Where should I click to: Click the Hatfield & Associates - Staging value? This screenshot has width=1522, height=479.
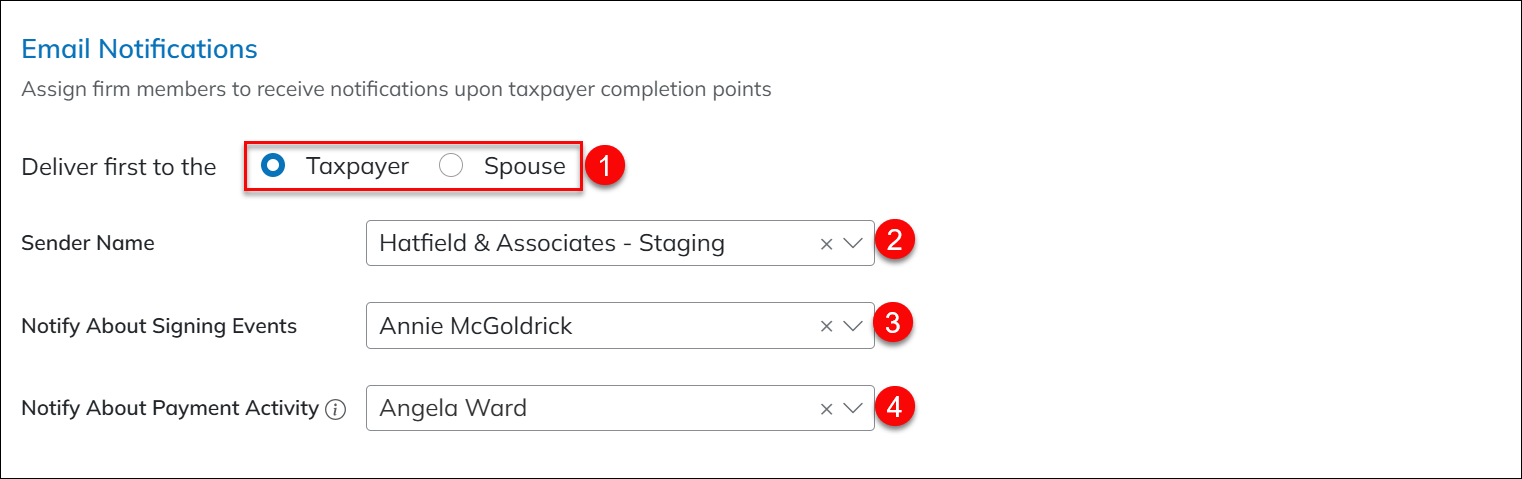(552, 243)
